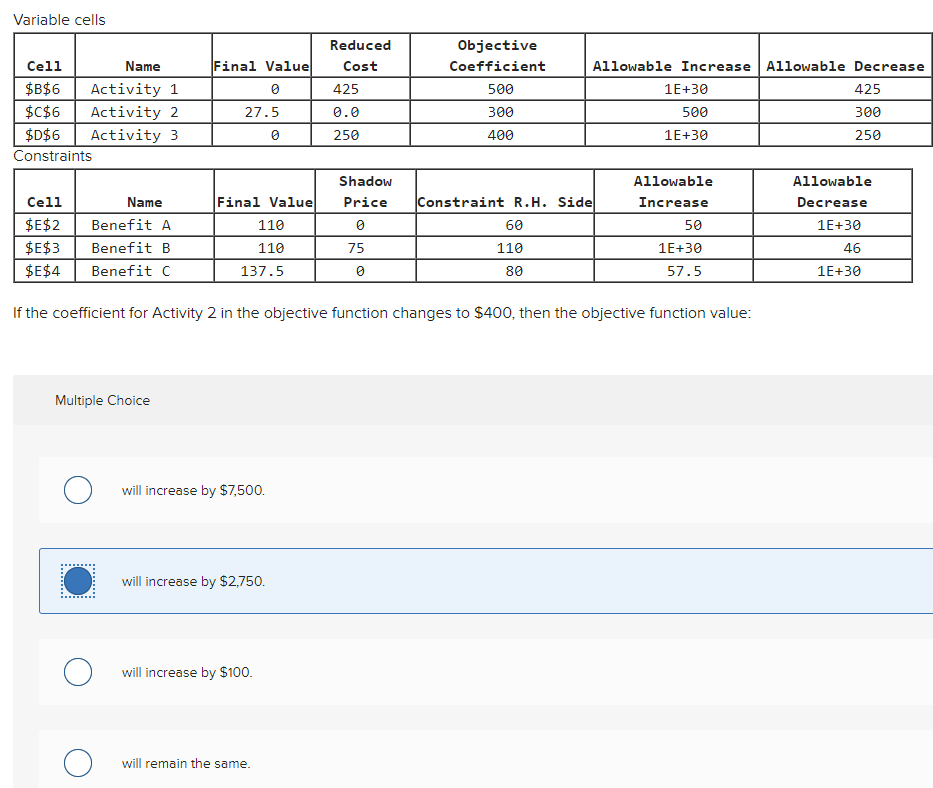Click shadow price '75' for Benefit B

[356, 248]
